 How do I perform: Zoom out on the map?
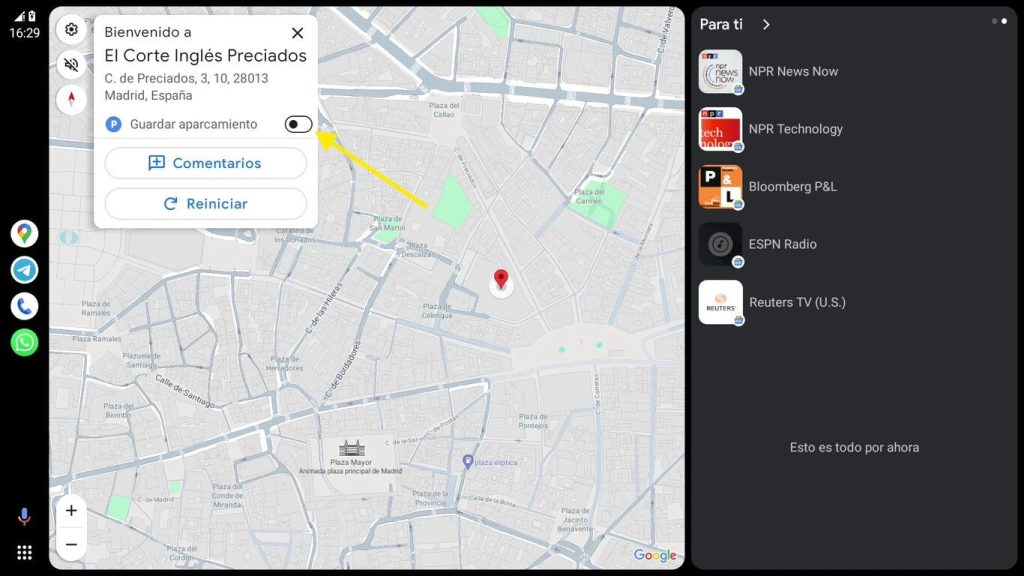[x=71, y=544]
